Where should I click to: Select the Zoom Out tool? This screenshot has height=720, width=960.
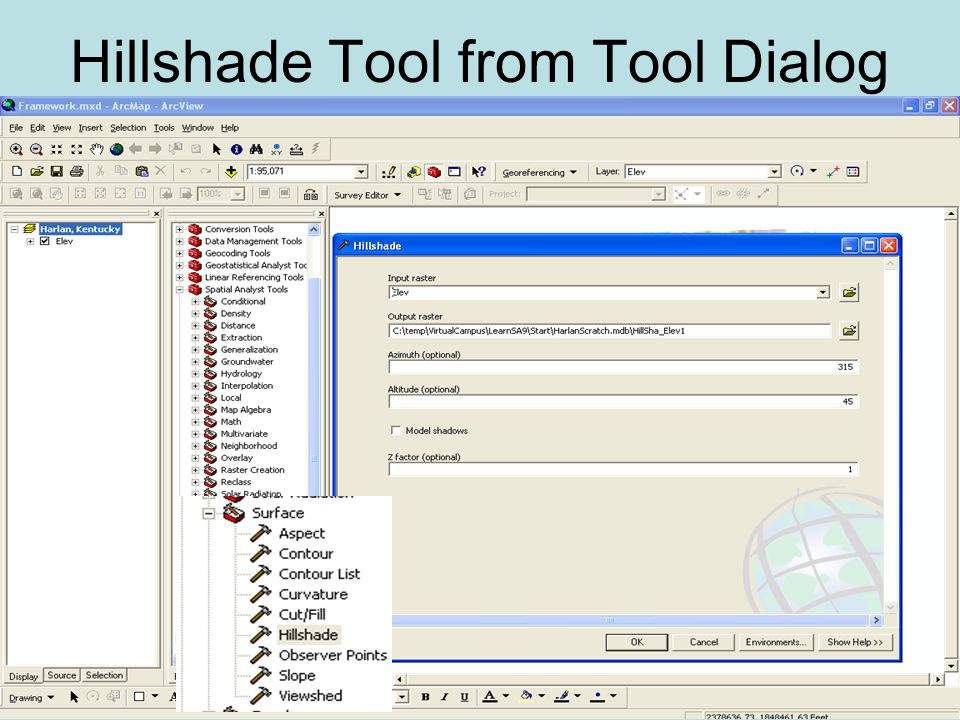tap(36, 149)
